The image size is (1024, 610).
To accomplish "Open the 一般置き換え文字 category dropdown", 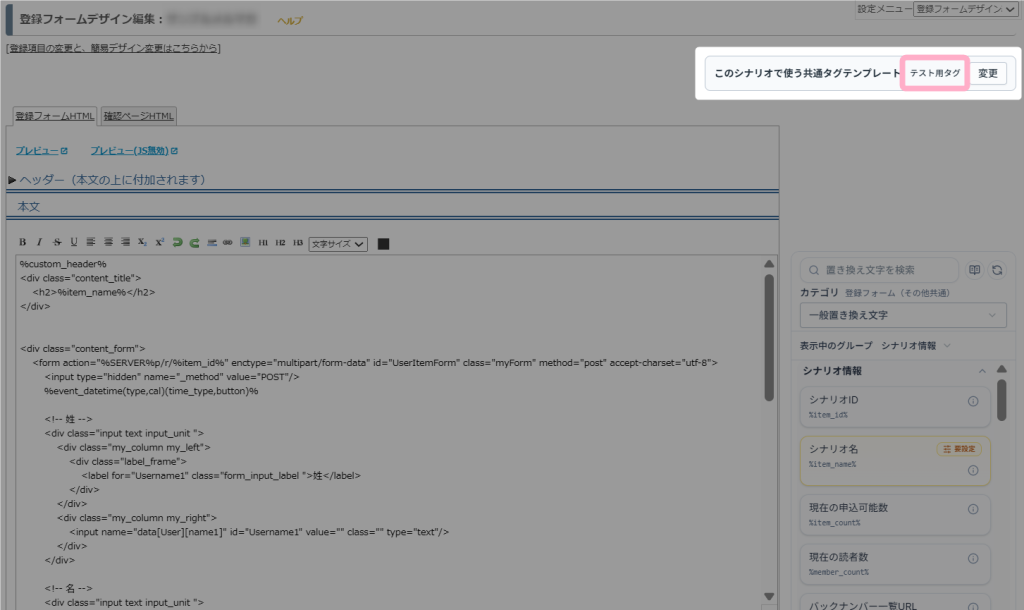I will click(x=903, y=315).
